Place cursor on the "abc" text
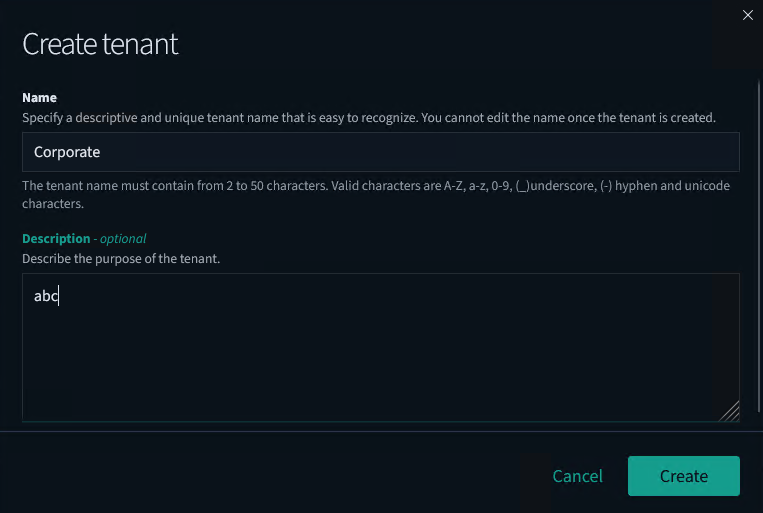Viewport: 763px width, 513px height. tap(46, 297)
